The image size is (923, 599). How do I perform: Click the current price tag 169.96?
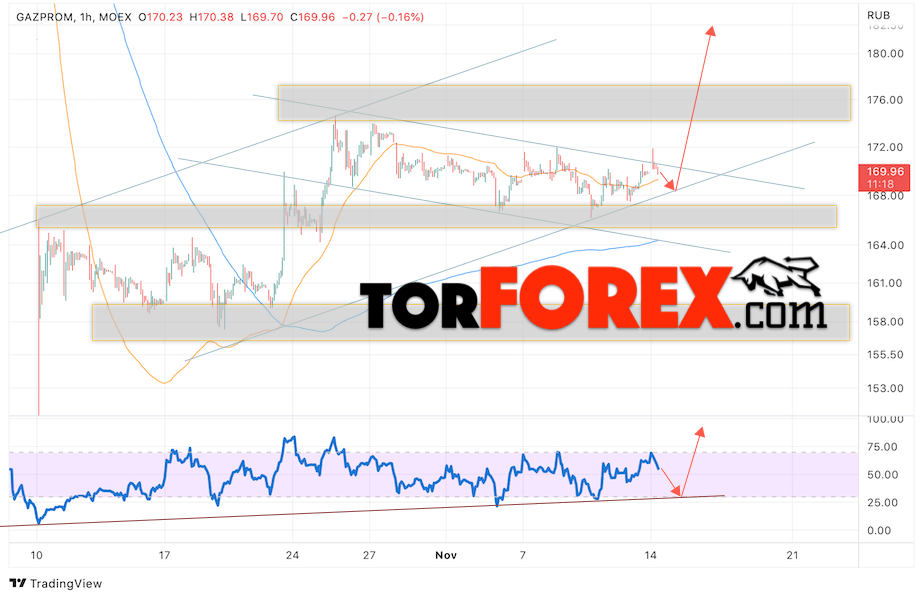click(x=885, y=178)
